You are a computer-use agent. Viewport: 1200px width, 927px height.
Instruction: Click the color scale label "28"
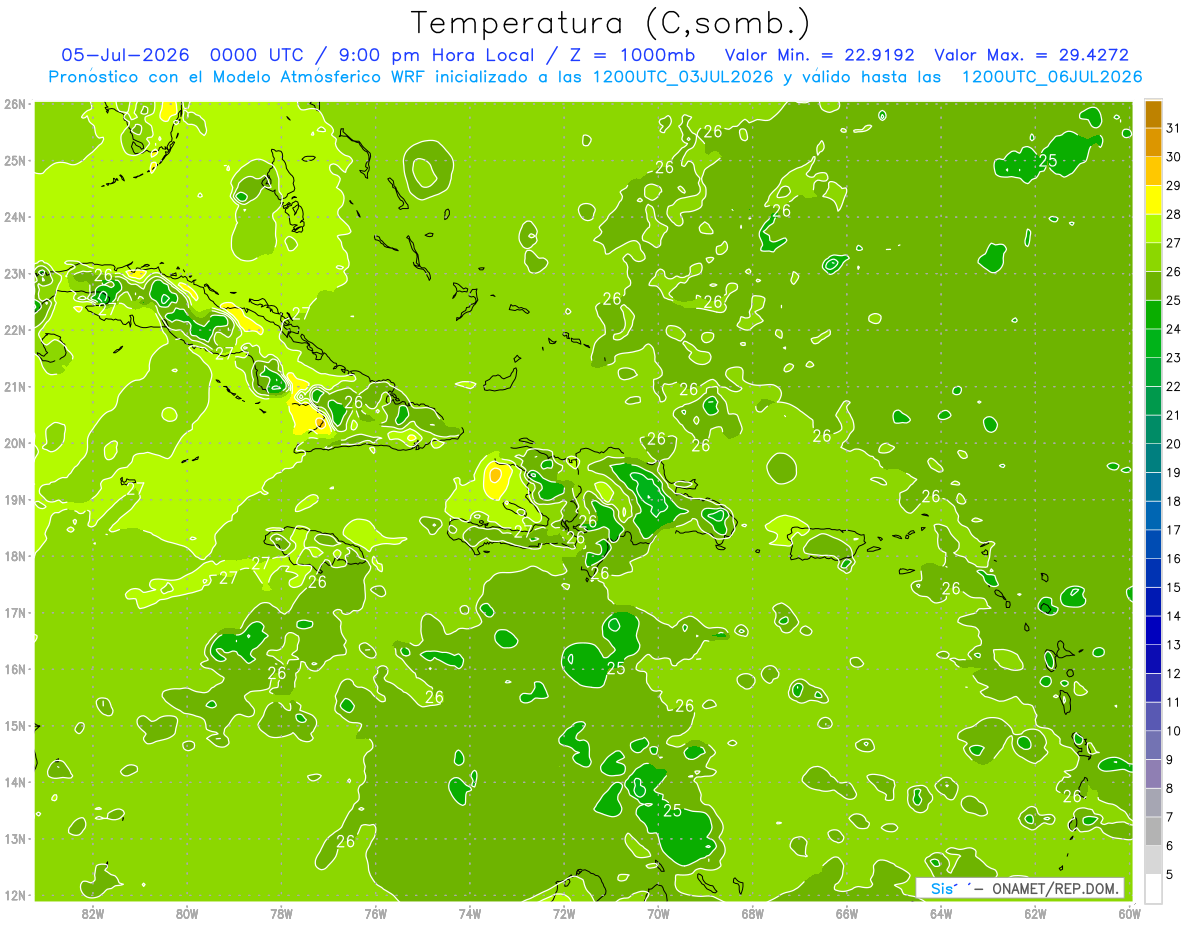1174,214
